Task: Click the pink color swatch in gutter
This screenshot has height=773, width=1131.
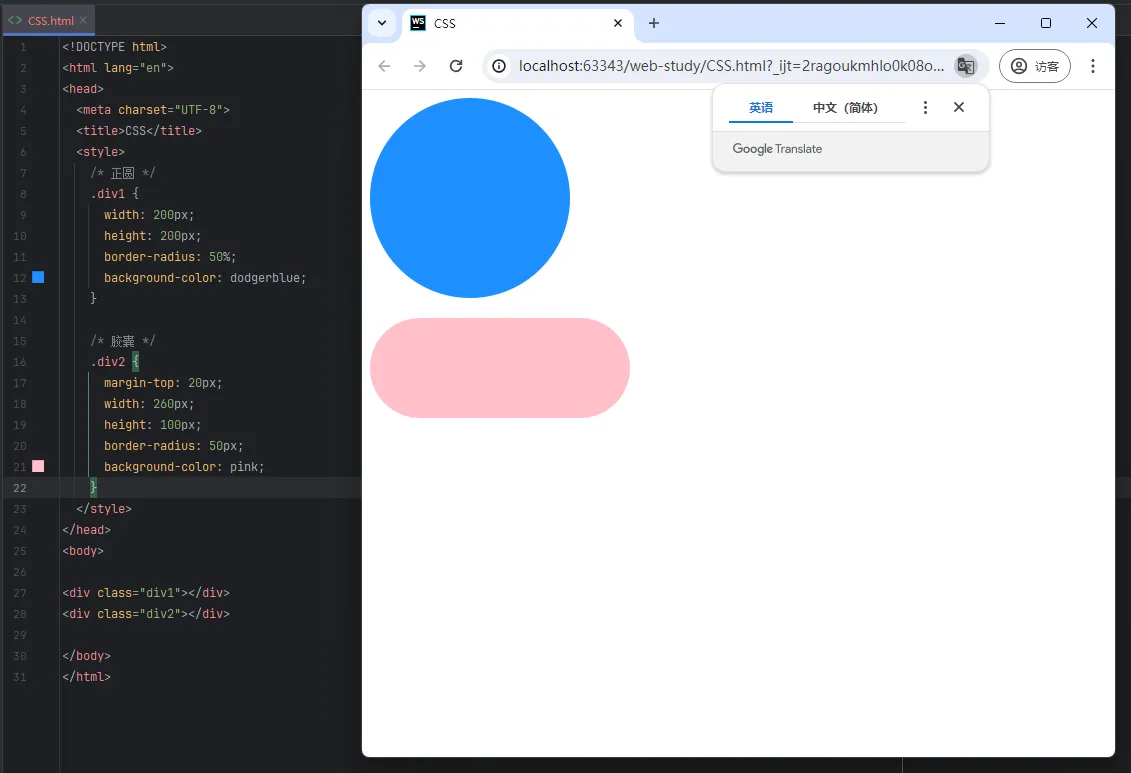Action: point(38,466)
